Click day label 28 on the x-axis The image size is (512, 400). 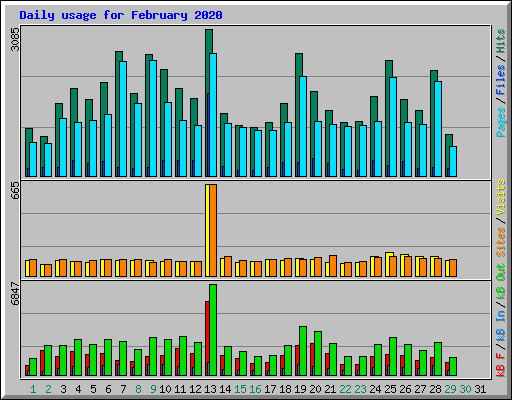tap(435, 389)
